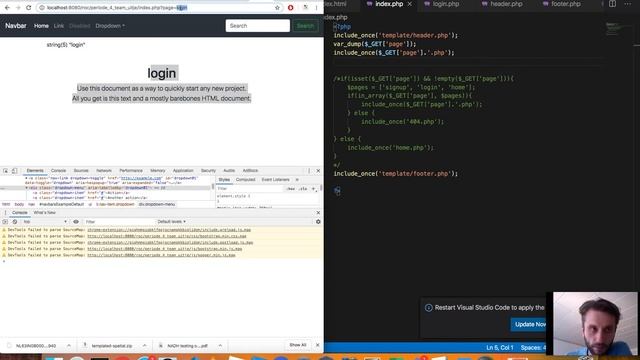Close the DevTools panel
Screen dimensions: 640x360
pos(318,171)
